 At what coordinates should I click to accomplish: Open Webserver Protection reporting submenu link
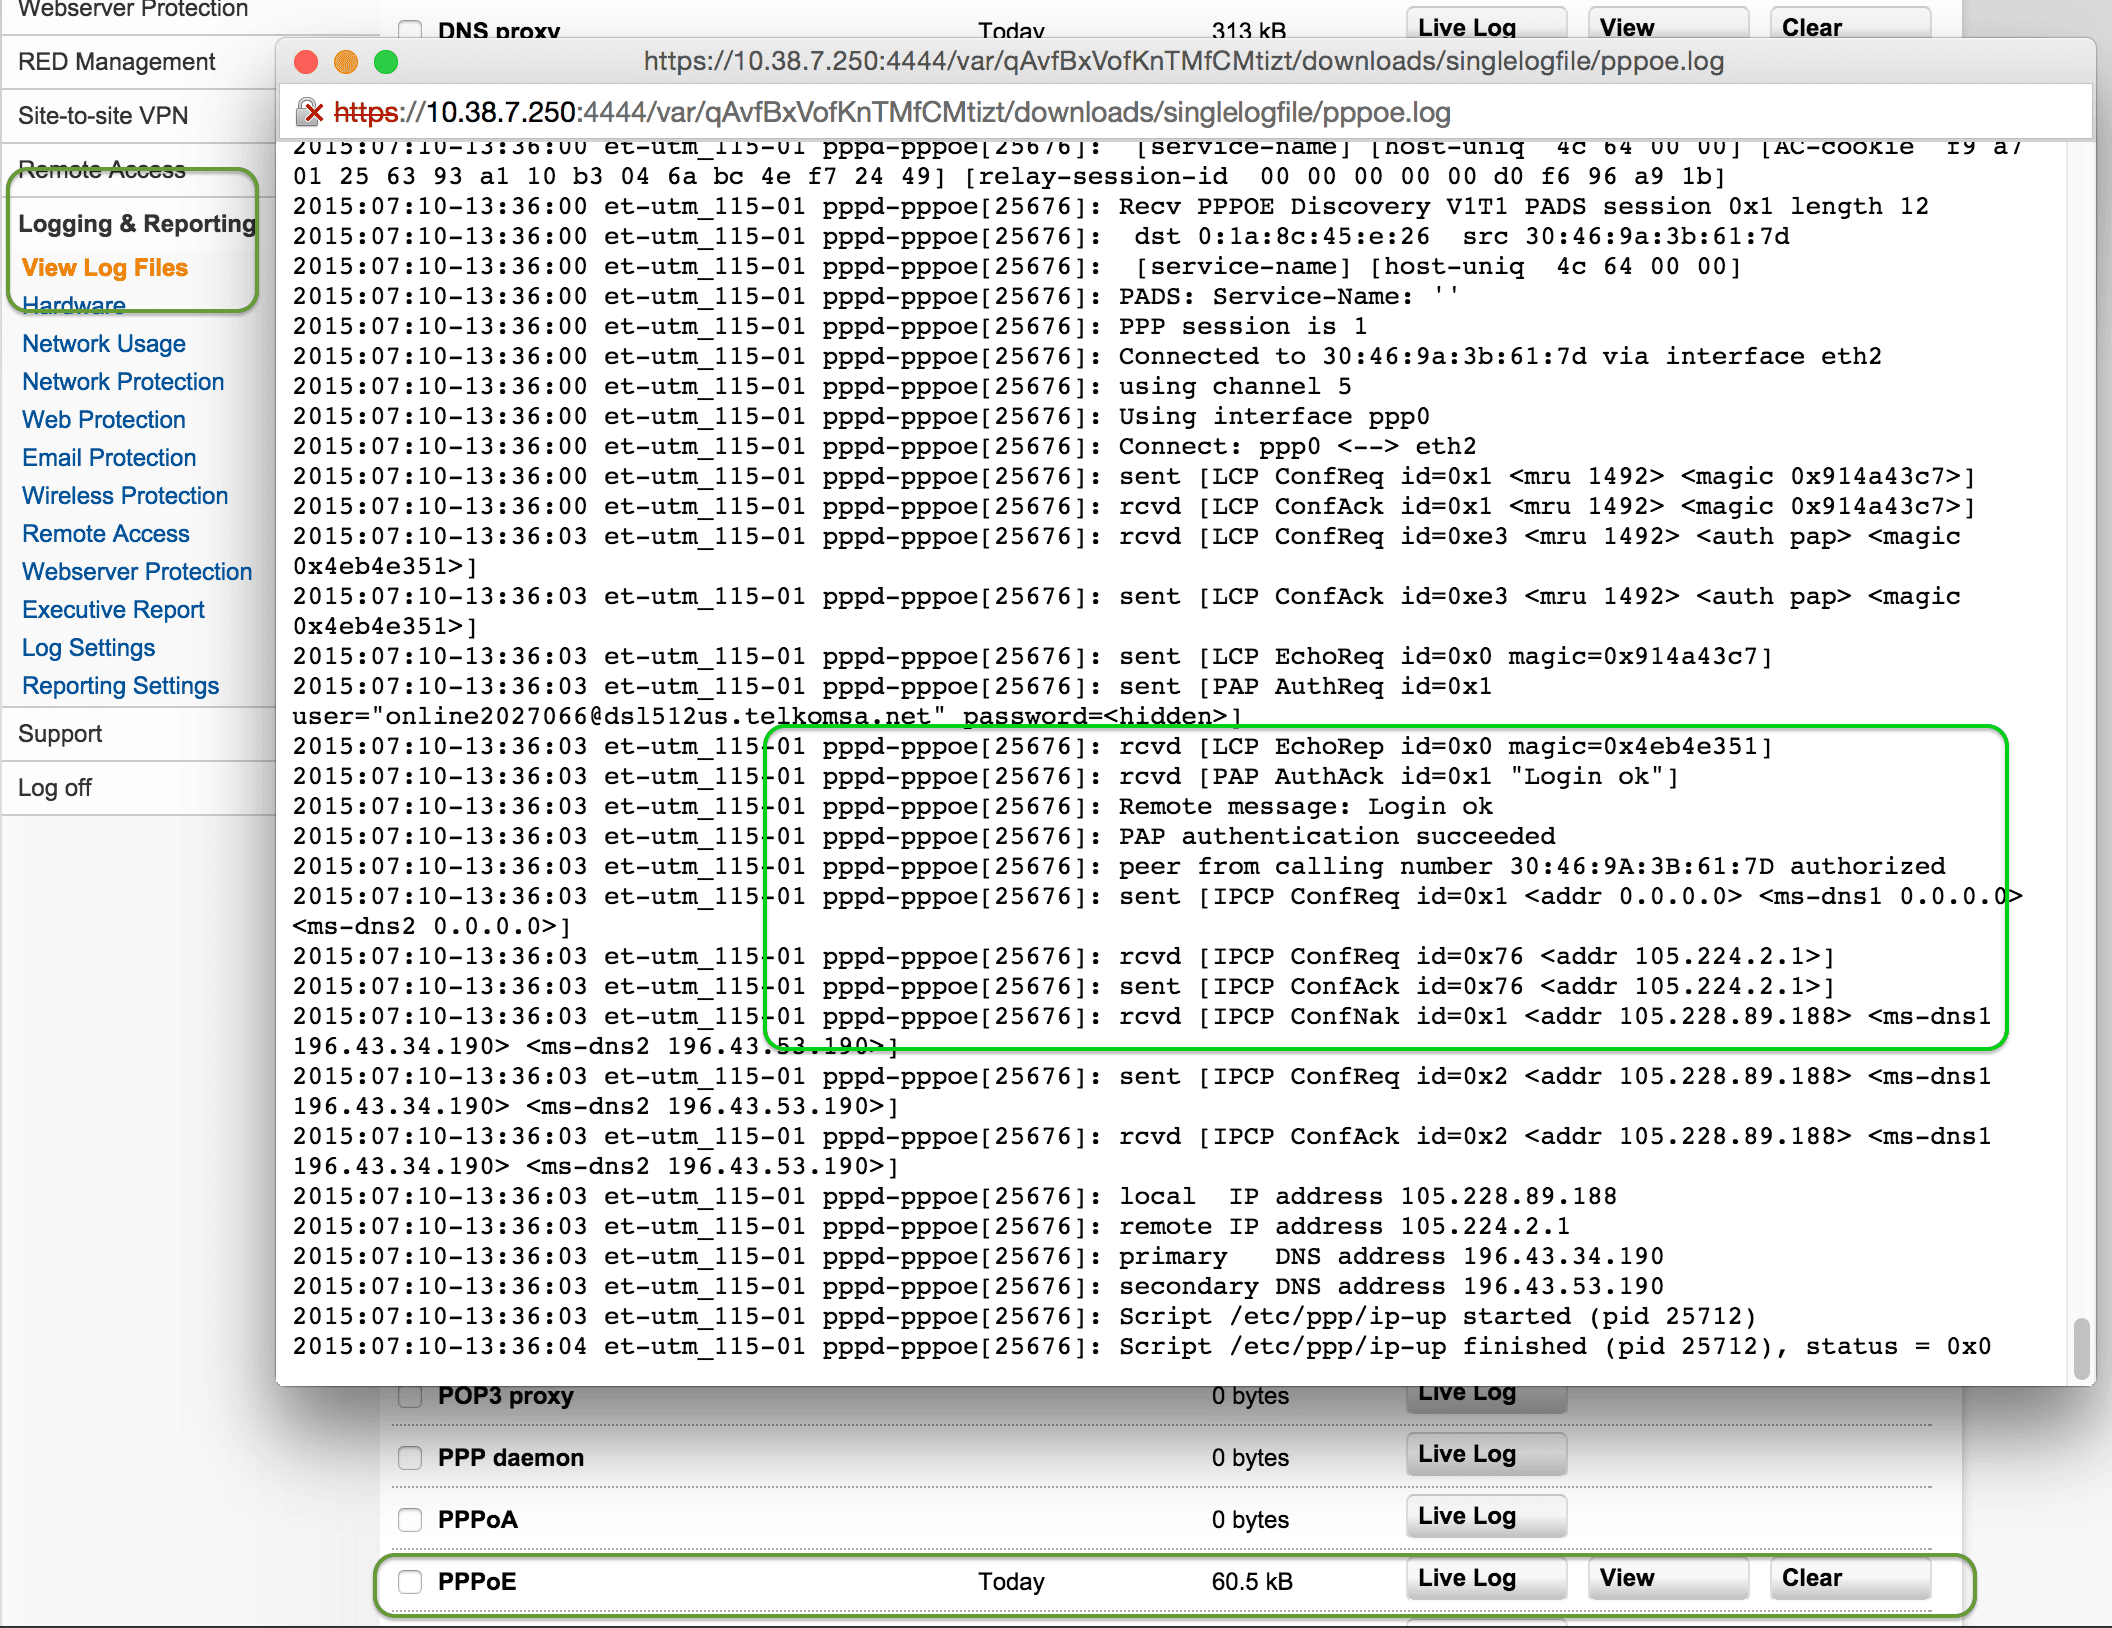tap(137, 572)
